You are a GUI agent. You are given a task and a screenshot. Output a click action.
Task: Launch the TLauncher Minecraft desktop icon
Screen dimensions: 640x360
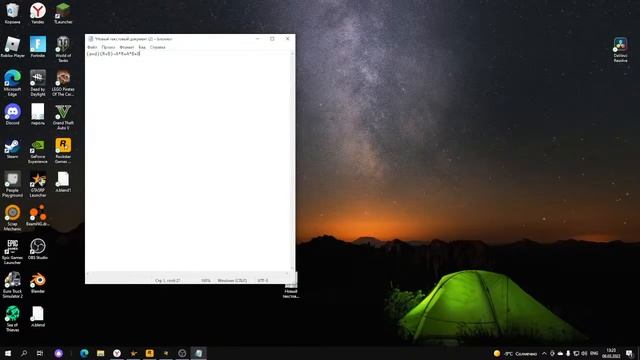click(x=63, y=13)
